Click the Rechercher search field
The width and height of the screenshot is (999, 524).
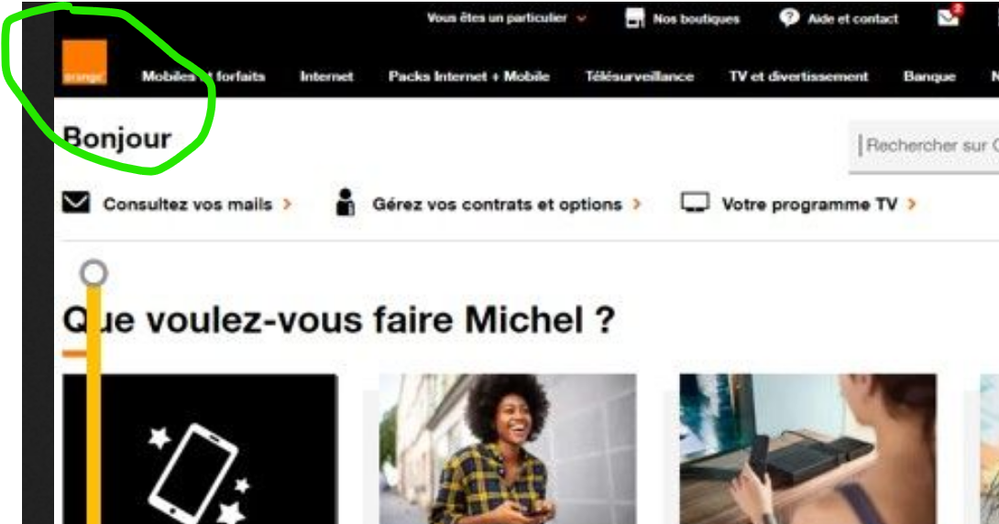924,146
